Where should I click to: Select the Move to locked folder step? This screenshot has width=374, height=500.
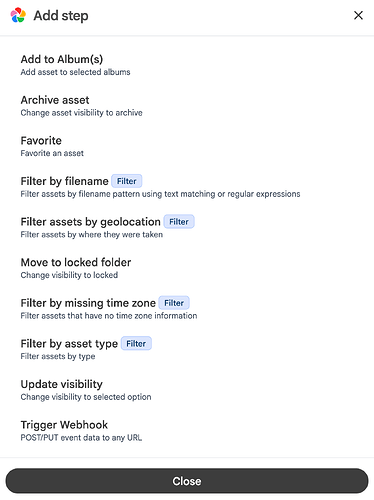pyautogui.click(x=187, y=268)
